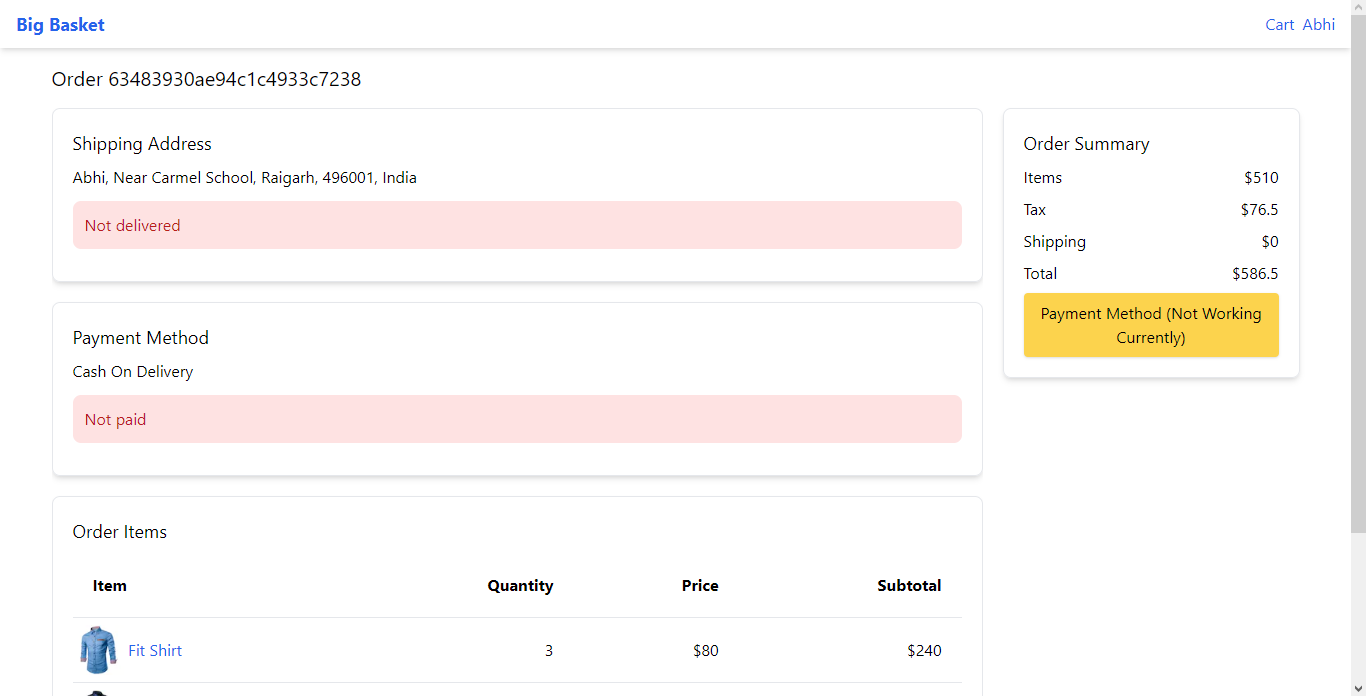Click the $240 subtotal for Fit Shirt
This screenshot has height=696, width=1366.
924,650
